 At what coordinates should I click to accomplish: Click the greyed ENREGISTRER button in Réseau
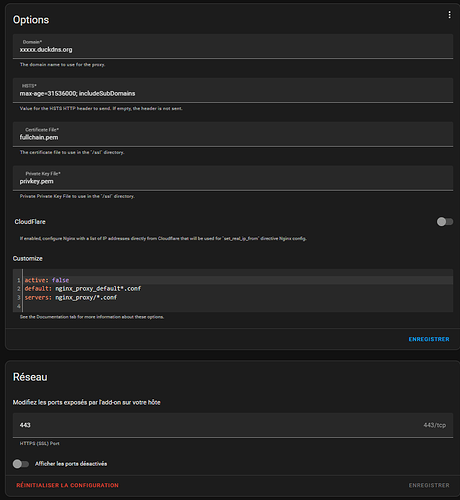pyautogui.click(x=429, y=485)
